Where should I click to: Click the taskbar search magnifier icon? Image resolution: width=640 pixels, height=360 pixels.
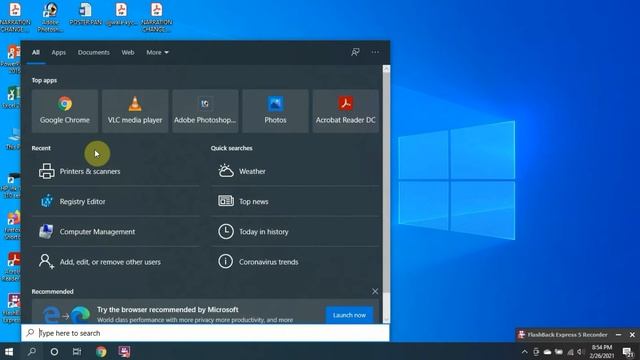32,351
